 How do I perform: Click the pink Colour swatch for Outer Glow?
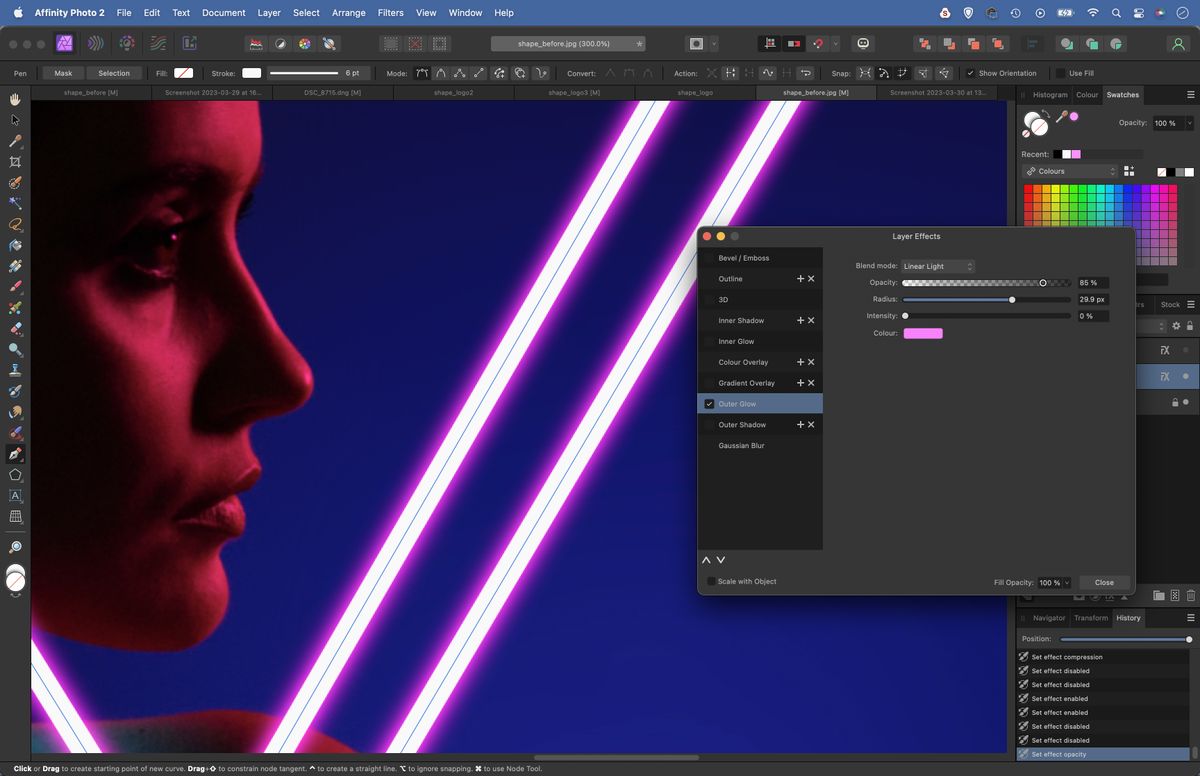pyautogui.click(x=922, y=333)
